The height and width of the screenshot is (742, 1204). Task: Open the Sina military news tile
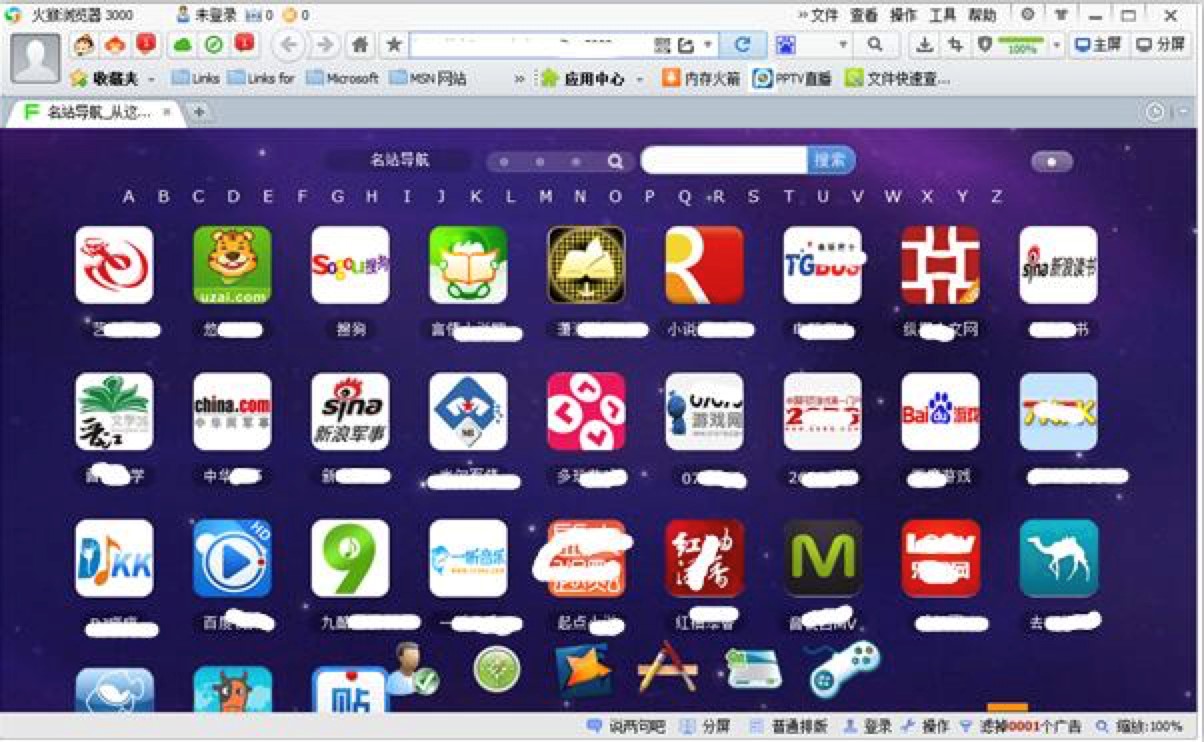pos(350,412)
